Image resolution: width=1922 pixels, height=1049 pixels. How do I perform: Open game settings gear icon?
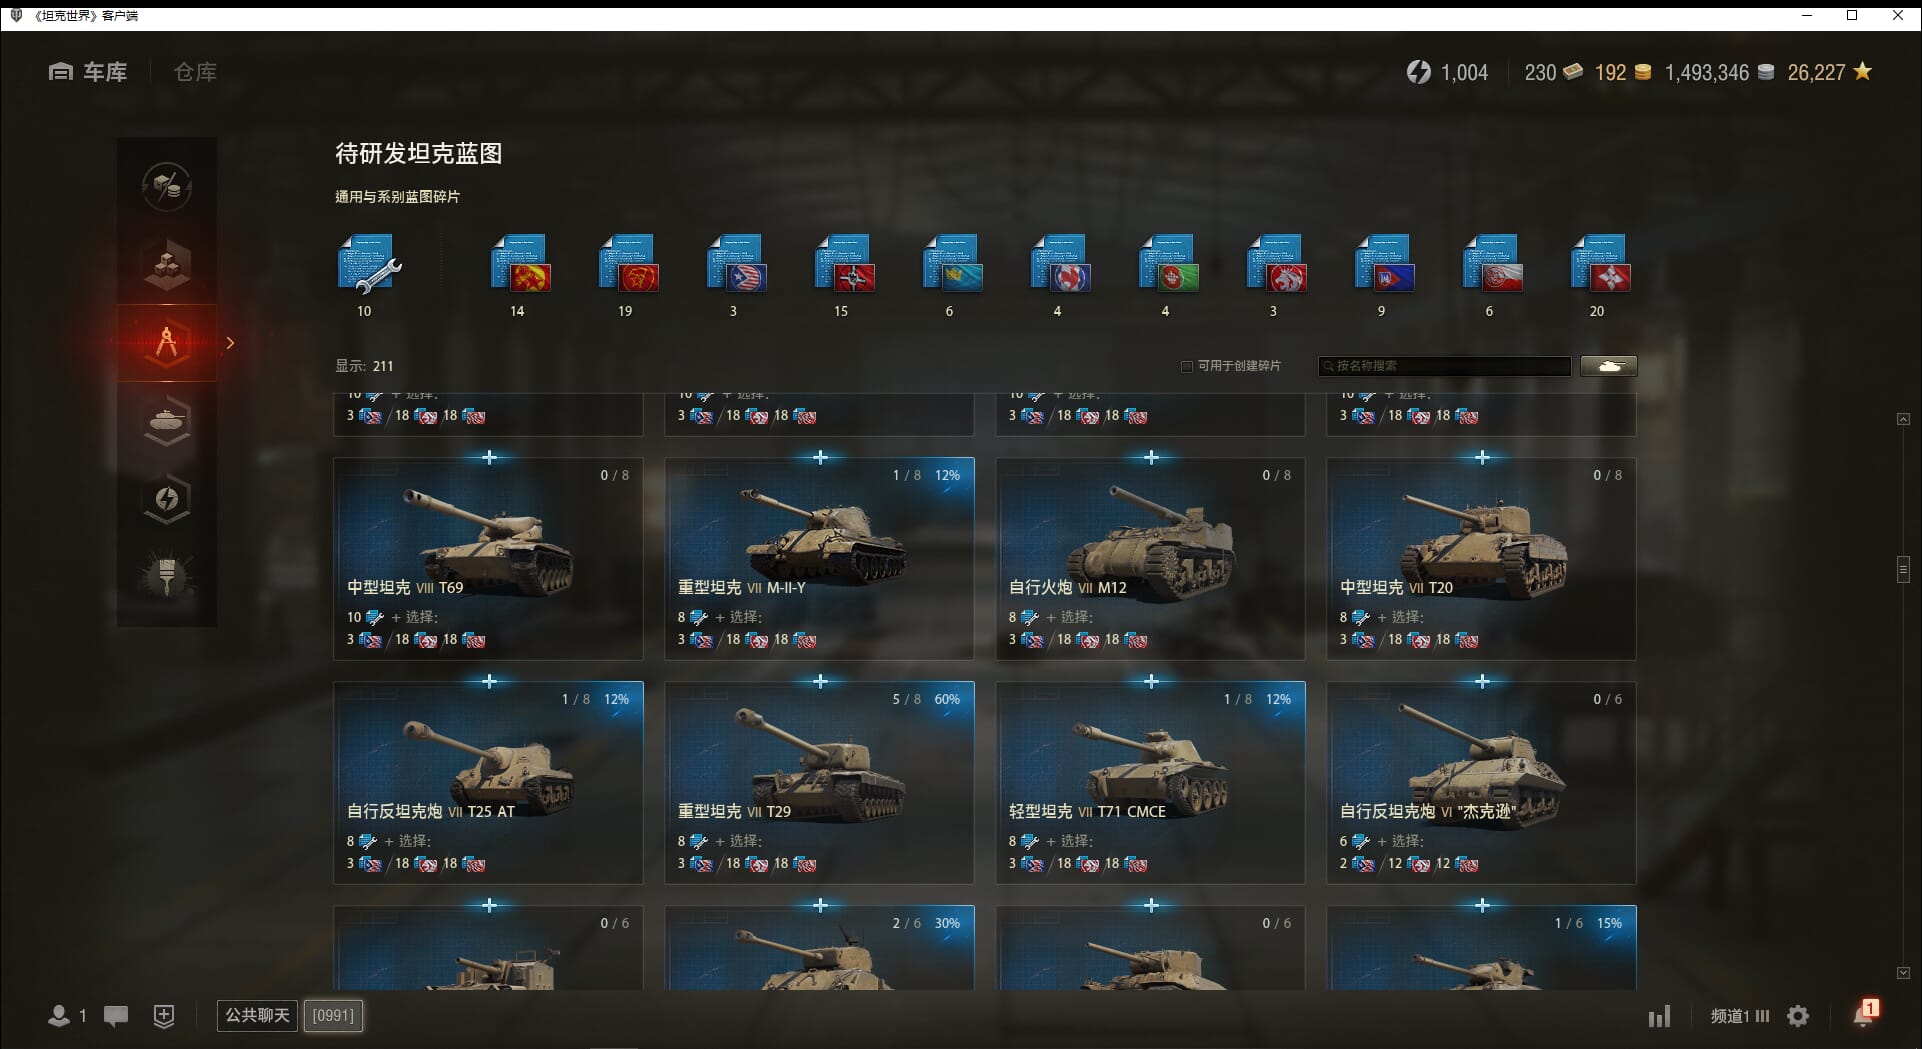click(x=1798, y=1016)
